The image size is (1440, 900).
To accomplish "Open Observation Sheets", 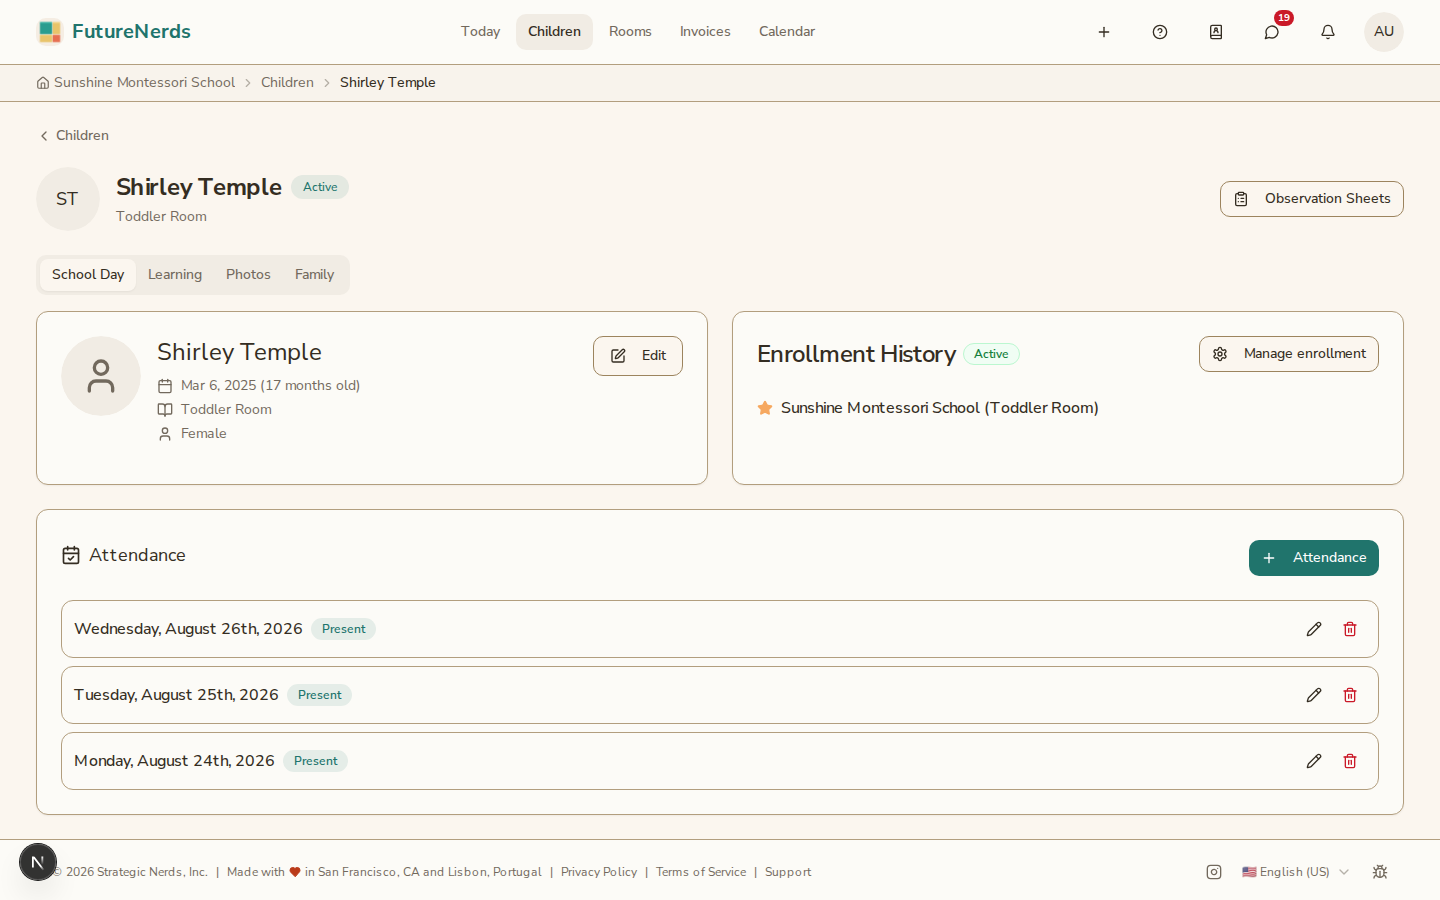I will pyautogui.click(x=1311, y=199).
